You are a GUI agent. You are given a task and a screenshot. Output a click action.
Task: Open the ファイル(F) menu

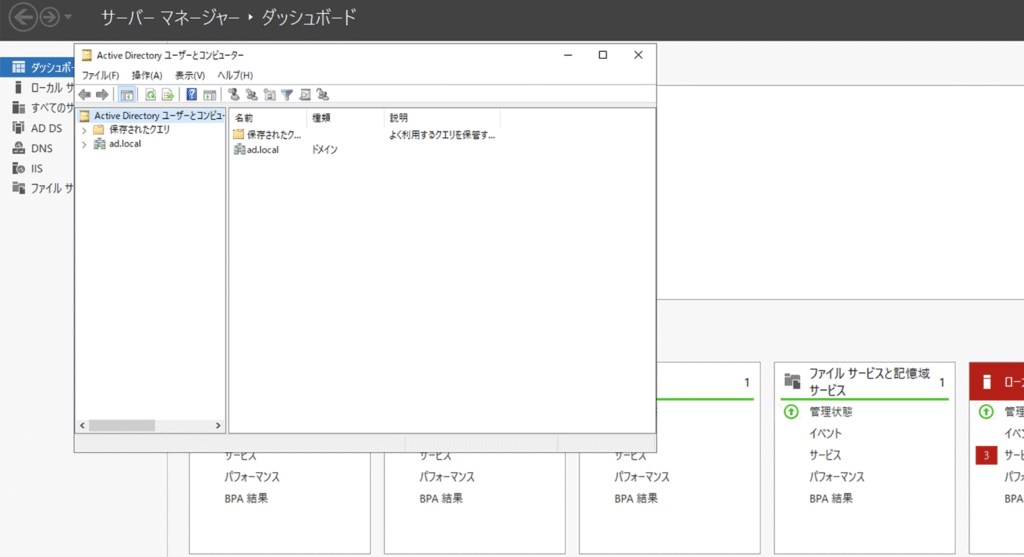pos(100,75)
